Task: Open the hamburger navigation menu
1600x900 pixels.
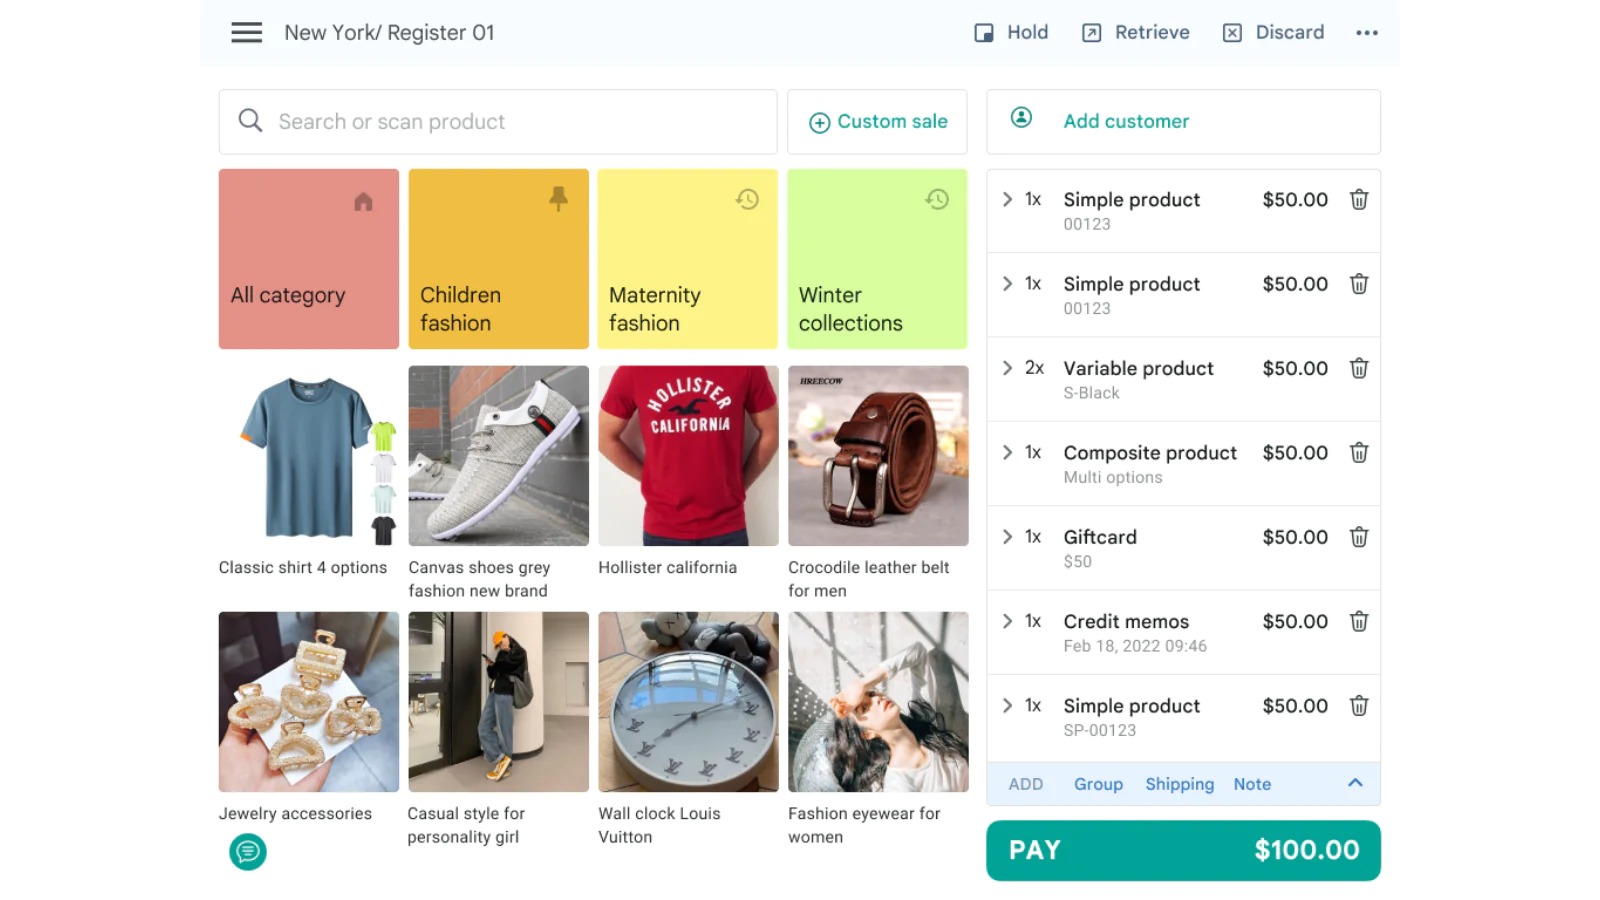Action: click(246, 32)
